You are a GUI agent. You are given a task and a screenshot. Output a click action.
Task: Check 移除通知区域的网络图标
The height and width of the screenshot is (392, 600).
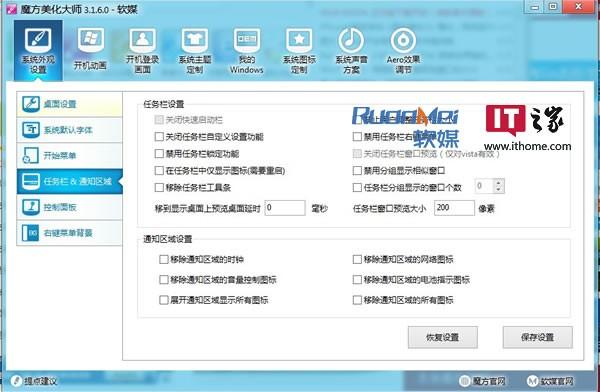coord(357,259)
